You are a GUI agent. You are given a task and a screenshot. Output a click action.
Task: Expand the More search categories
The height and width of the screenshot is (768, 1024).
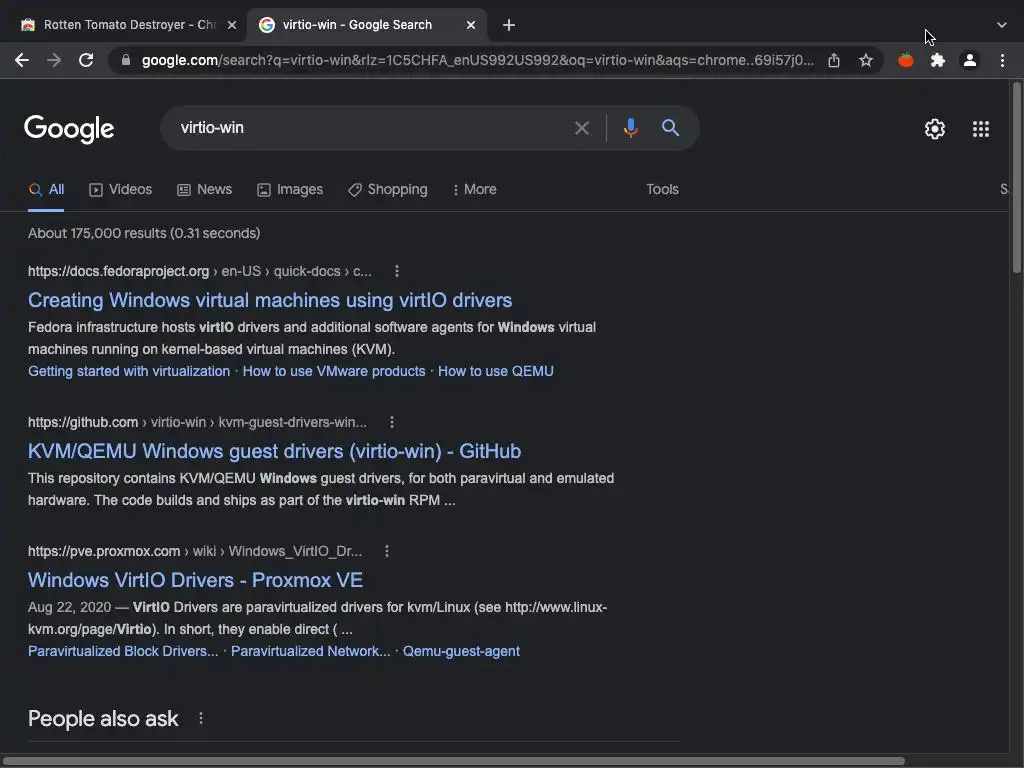click(x=475, y=189)
